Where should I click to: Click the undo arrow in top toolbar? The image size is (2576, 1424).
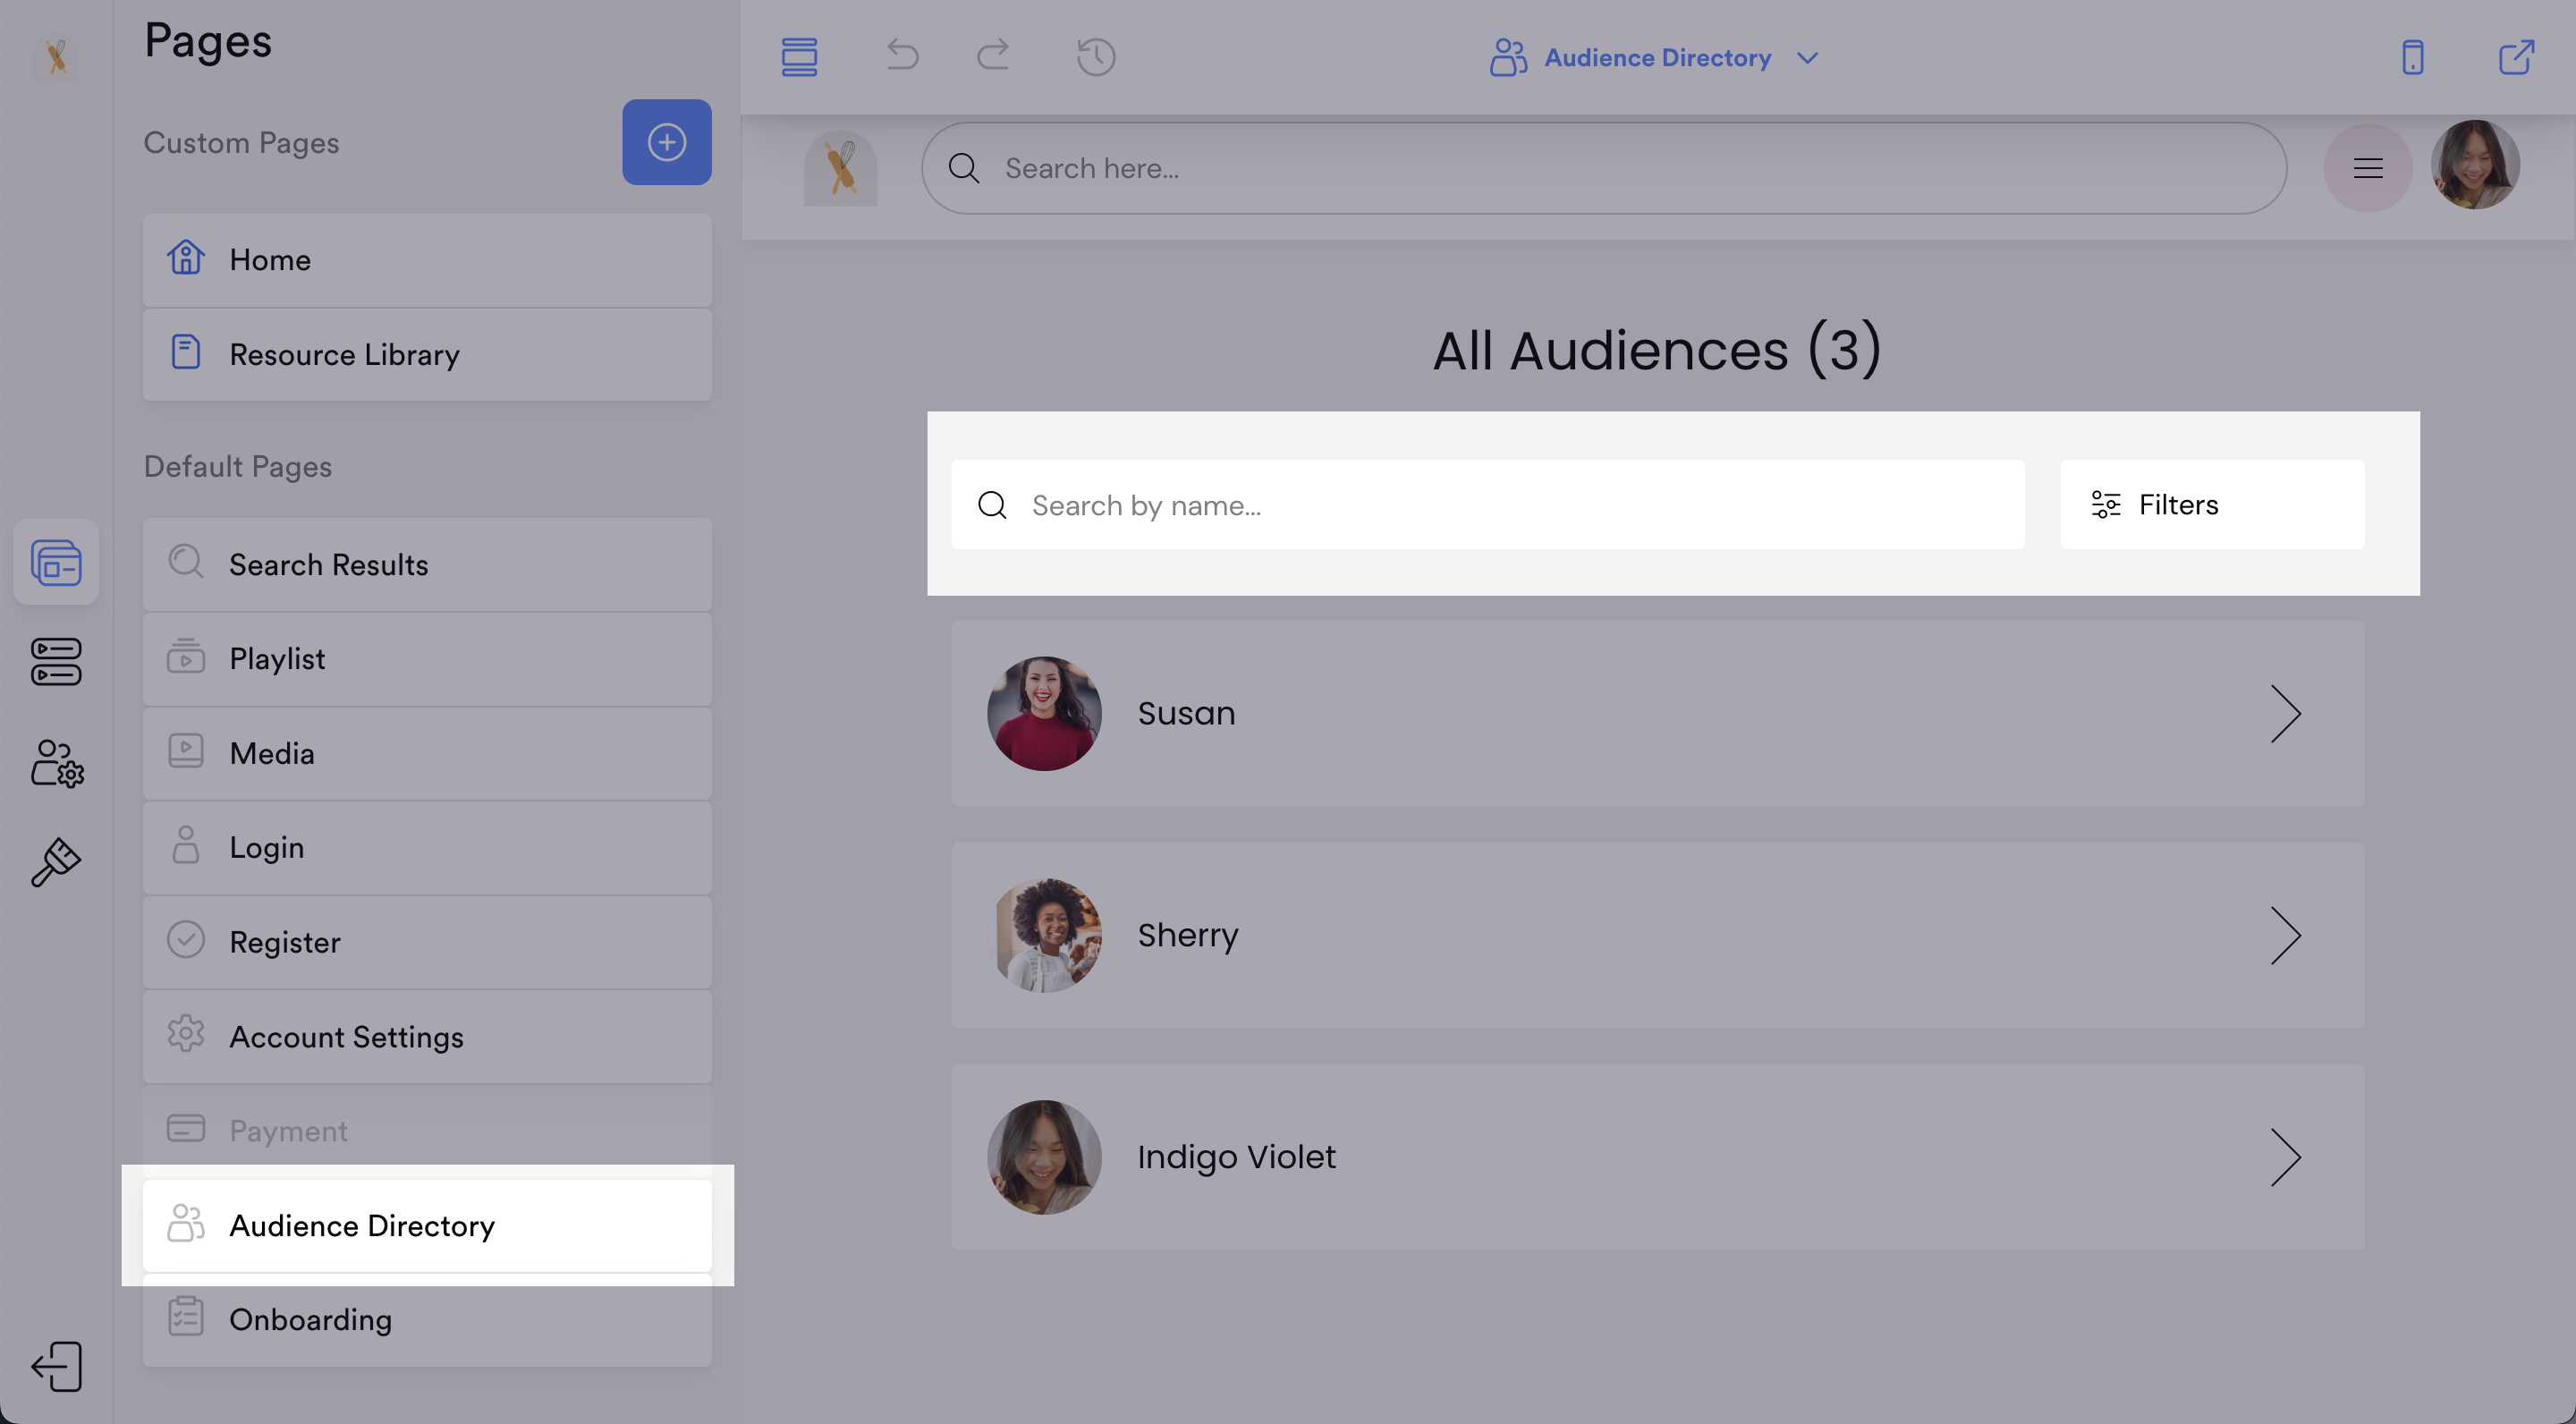[x=902, y=56]
